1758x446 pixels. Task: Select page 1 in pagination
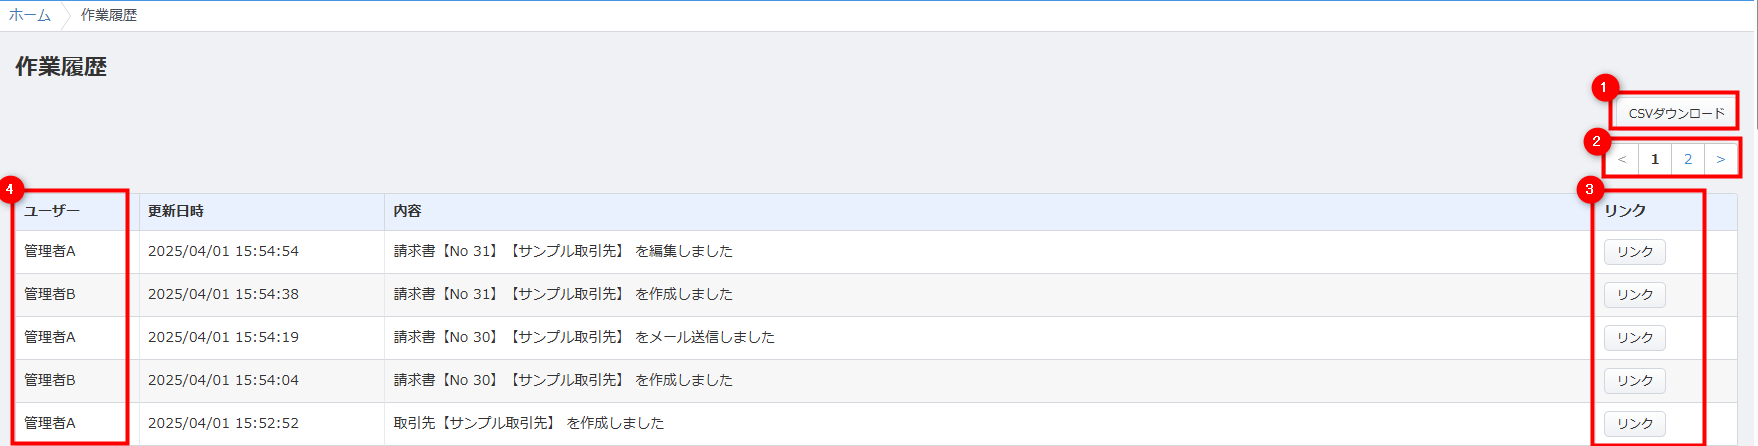click(x=1655, y=159)
